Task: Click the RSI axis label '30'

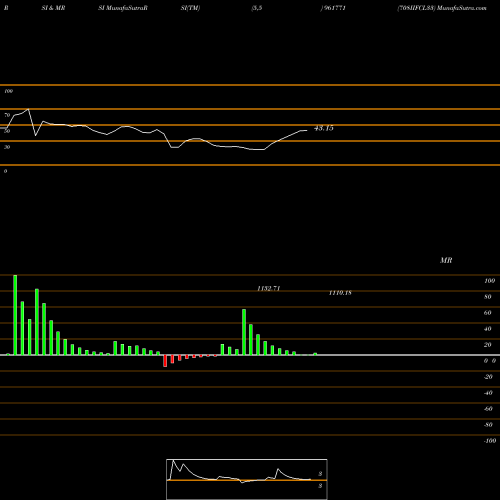Action: (x=7, y=147)
